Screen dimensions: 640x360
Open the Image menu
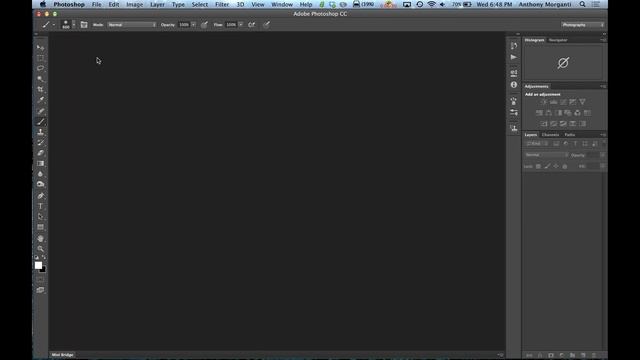tap(134, 4)
